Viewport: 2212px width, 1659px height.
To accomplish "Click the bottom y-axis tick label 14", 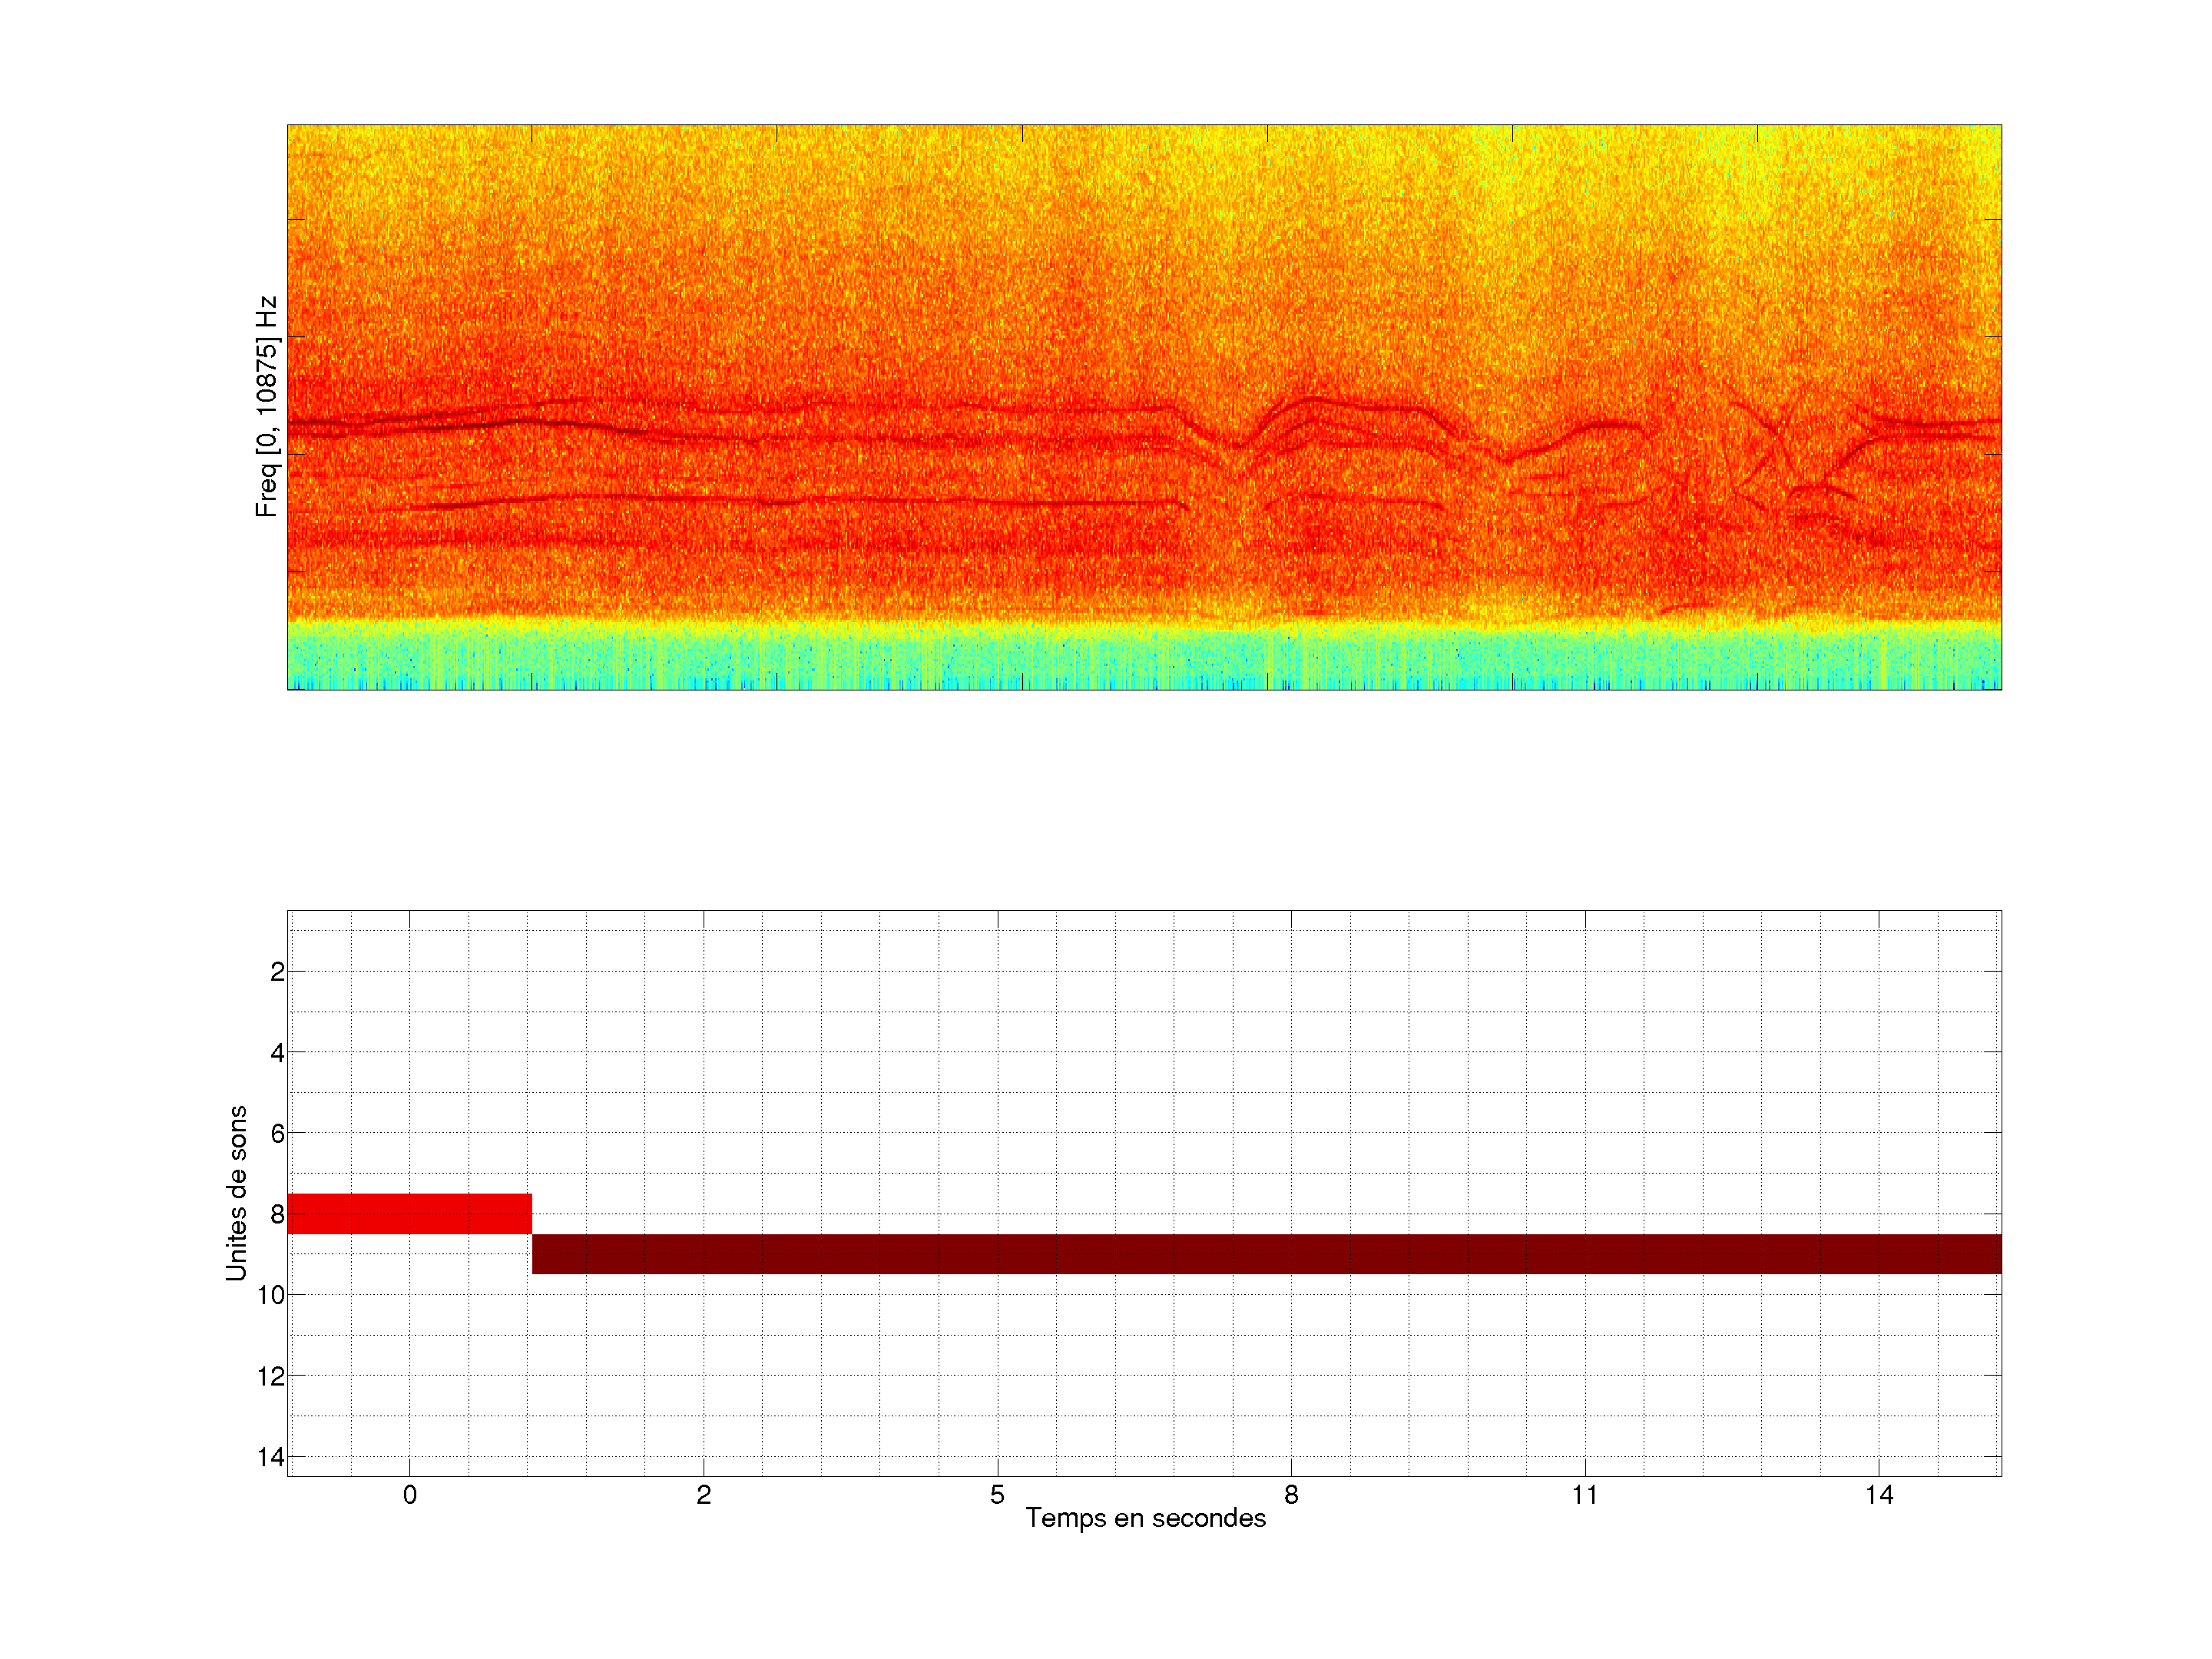I will point(271,1457).
